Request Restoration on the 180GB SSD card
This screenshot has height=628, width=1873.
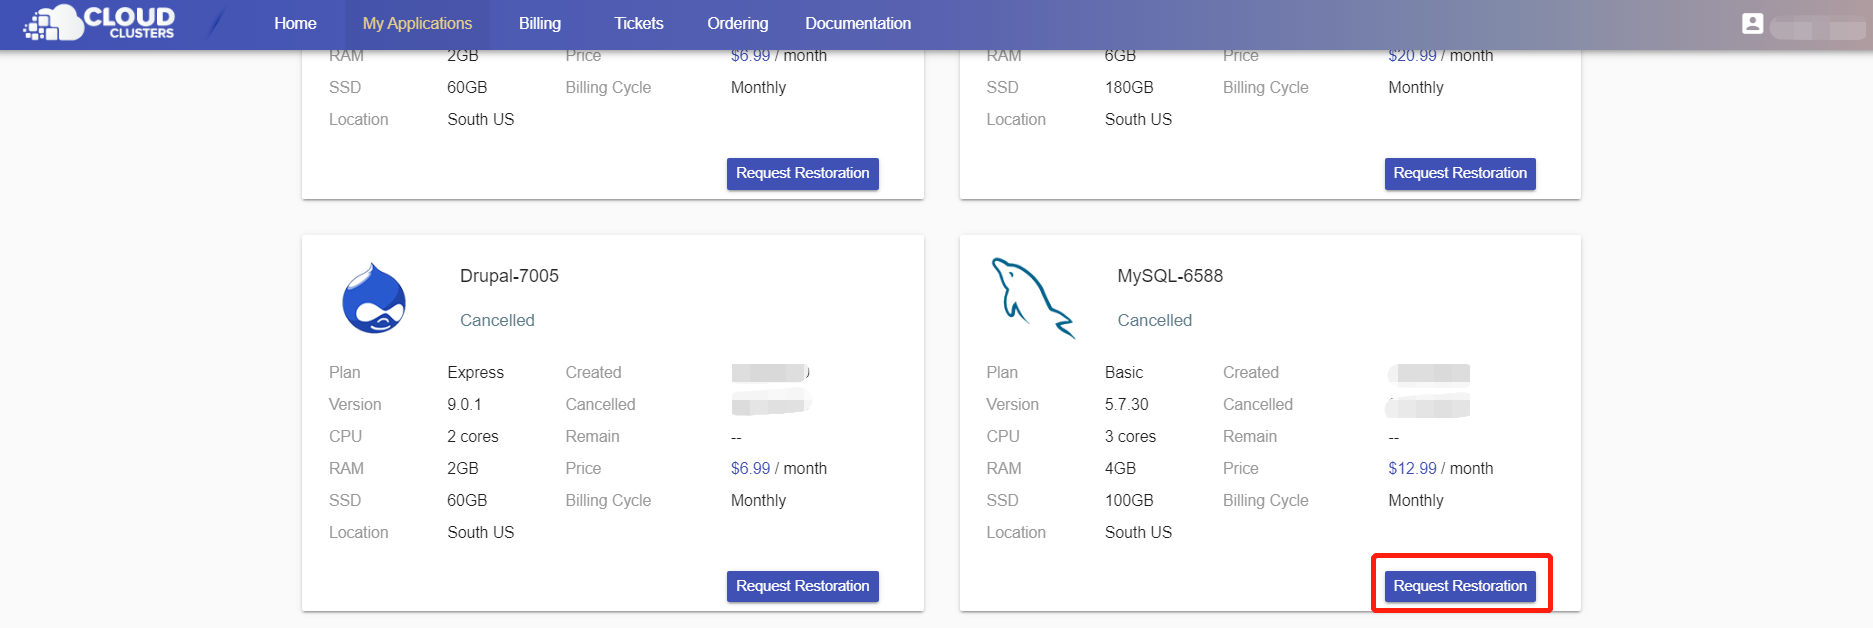[1460, 173]
